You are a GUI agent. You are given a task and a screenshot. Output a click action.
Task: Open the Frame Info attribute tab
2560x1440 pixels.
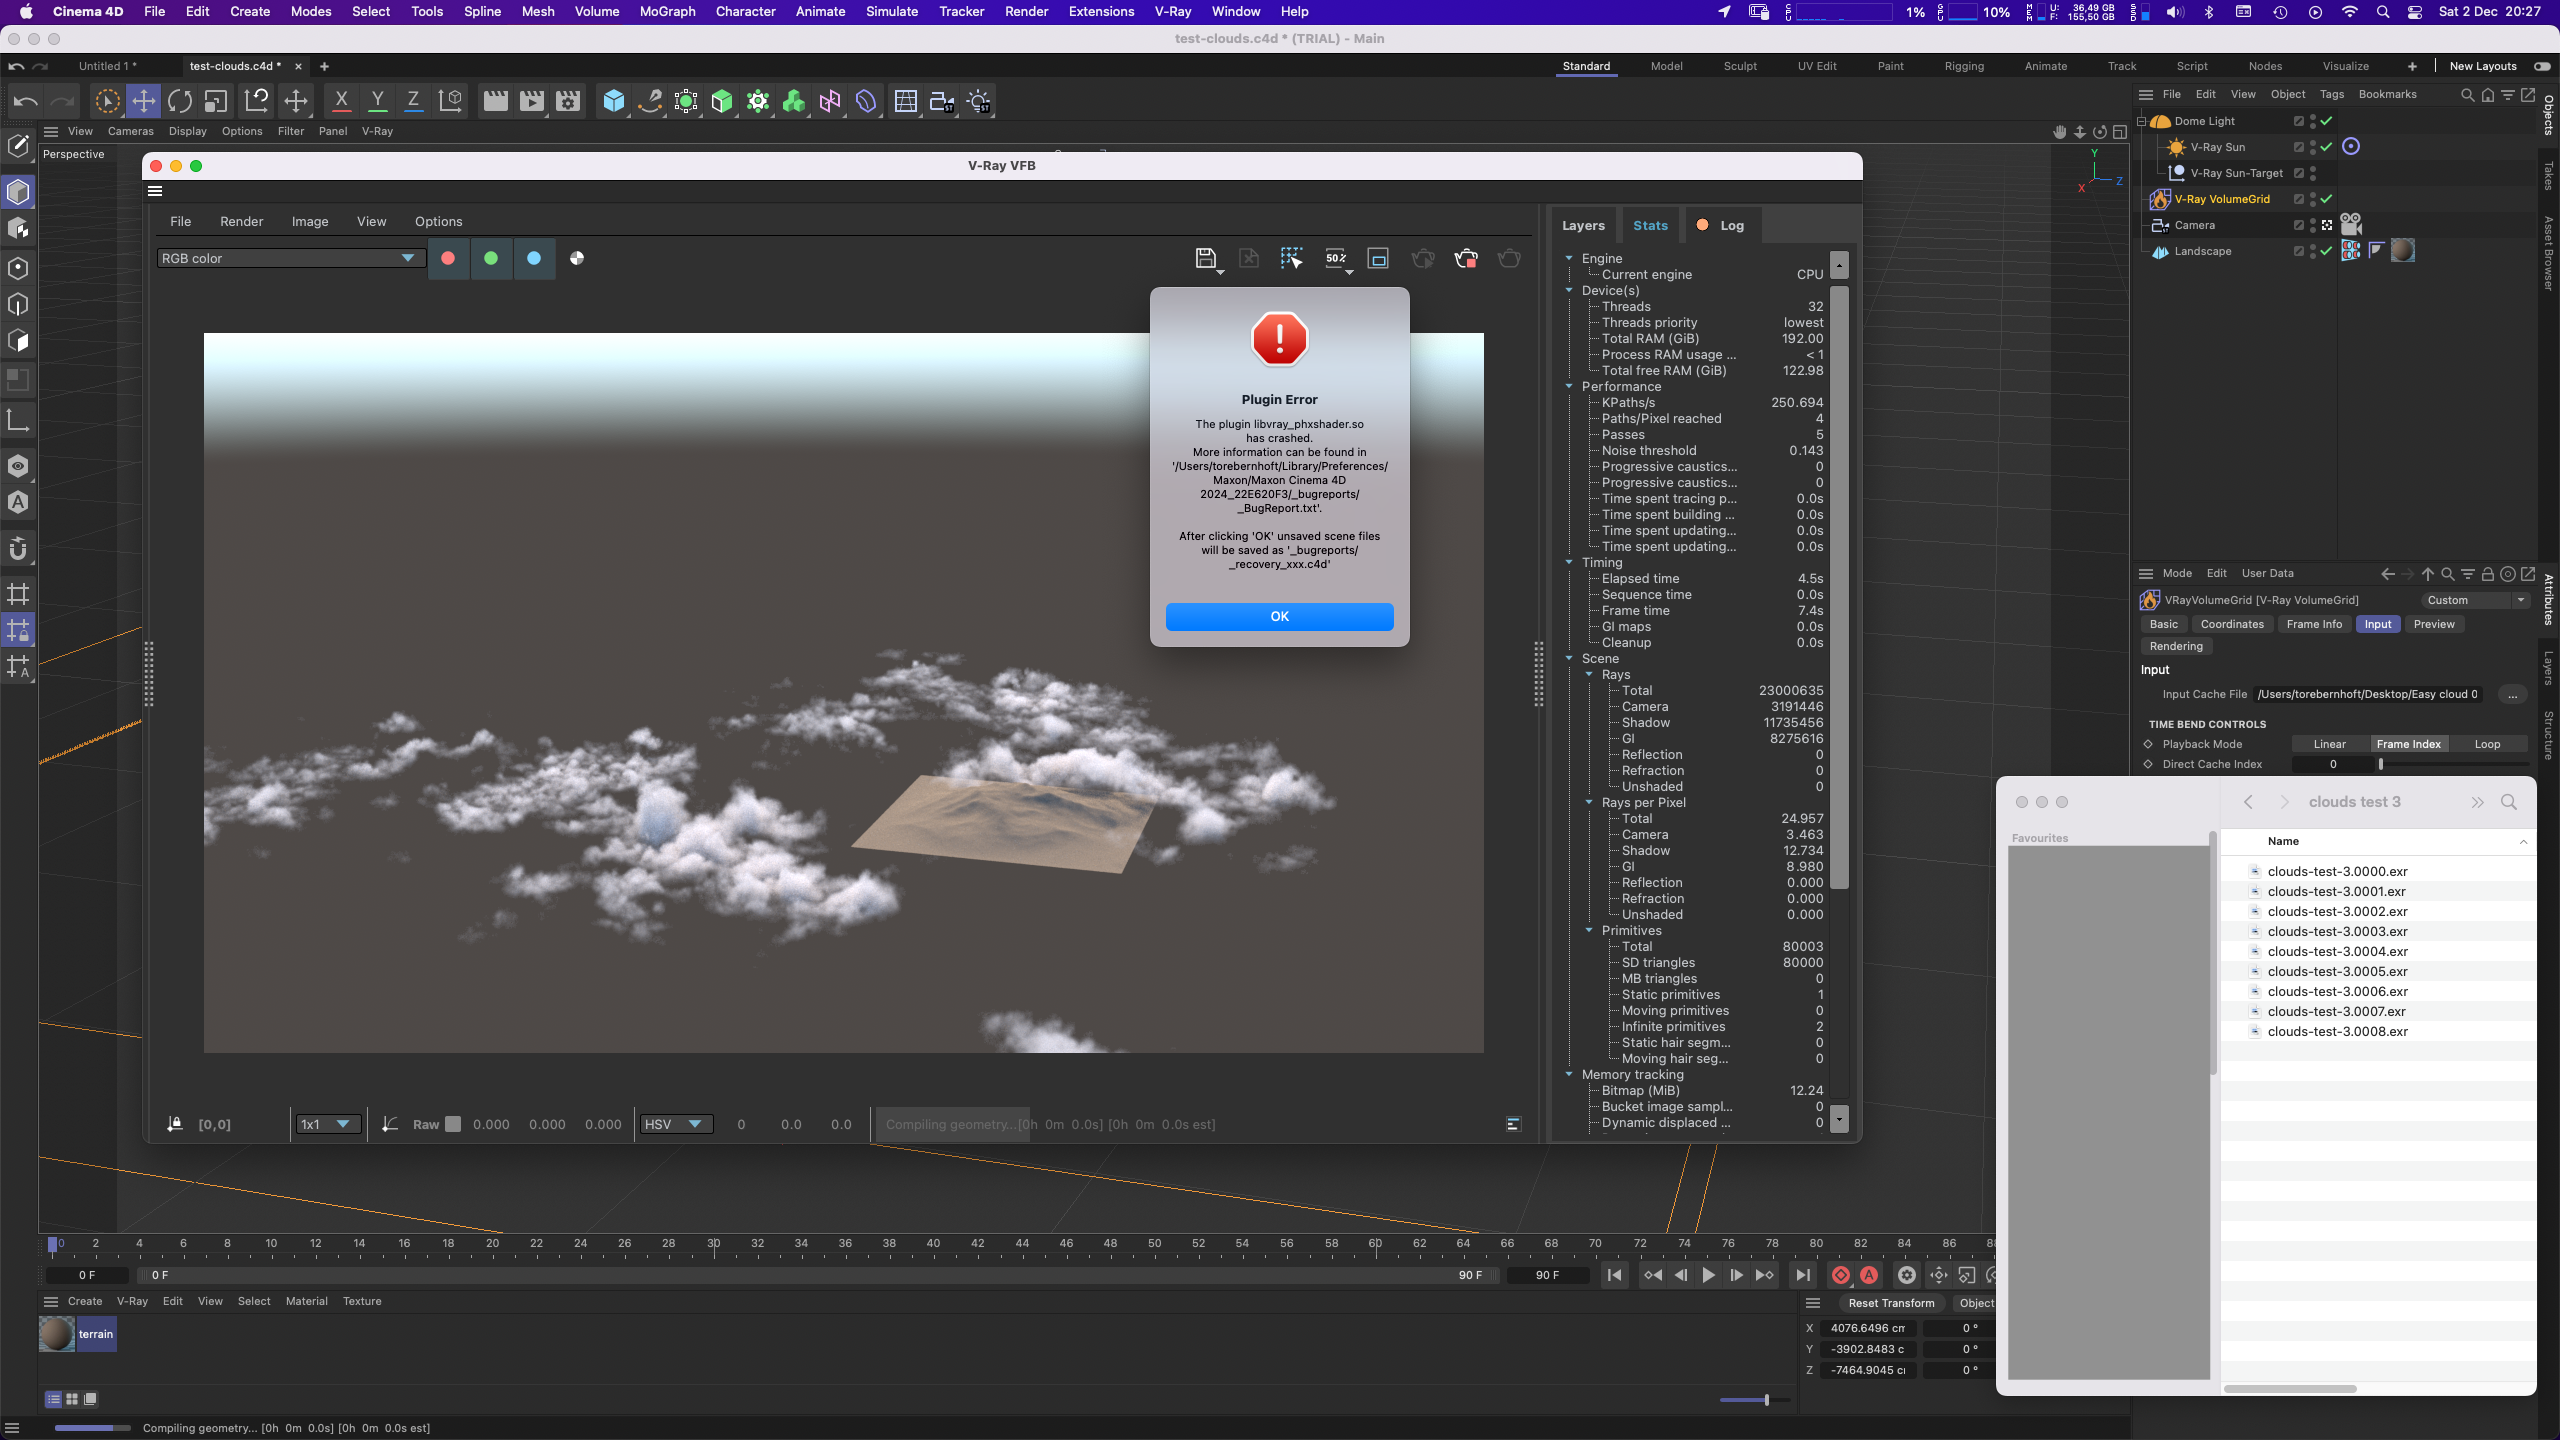2314,624
